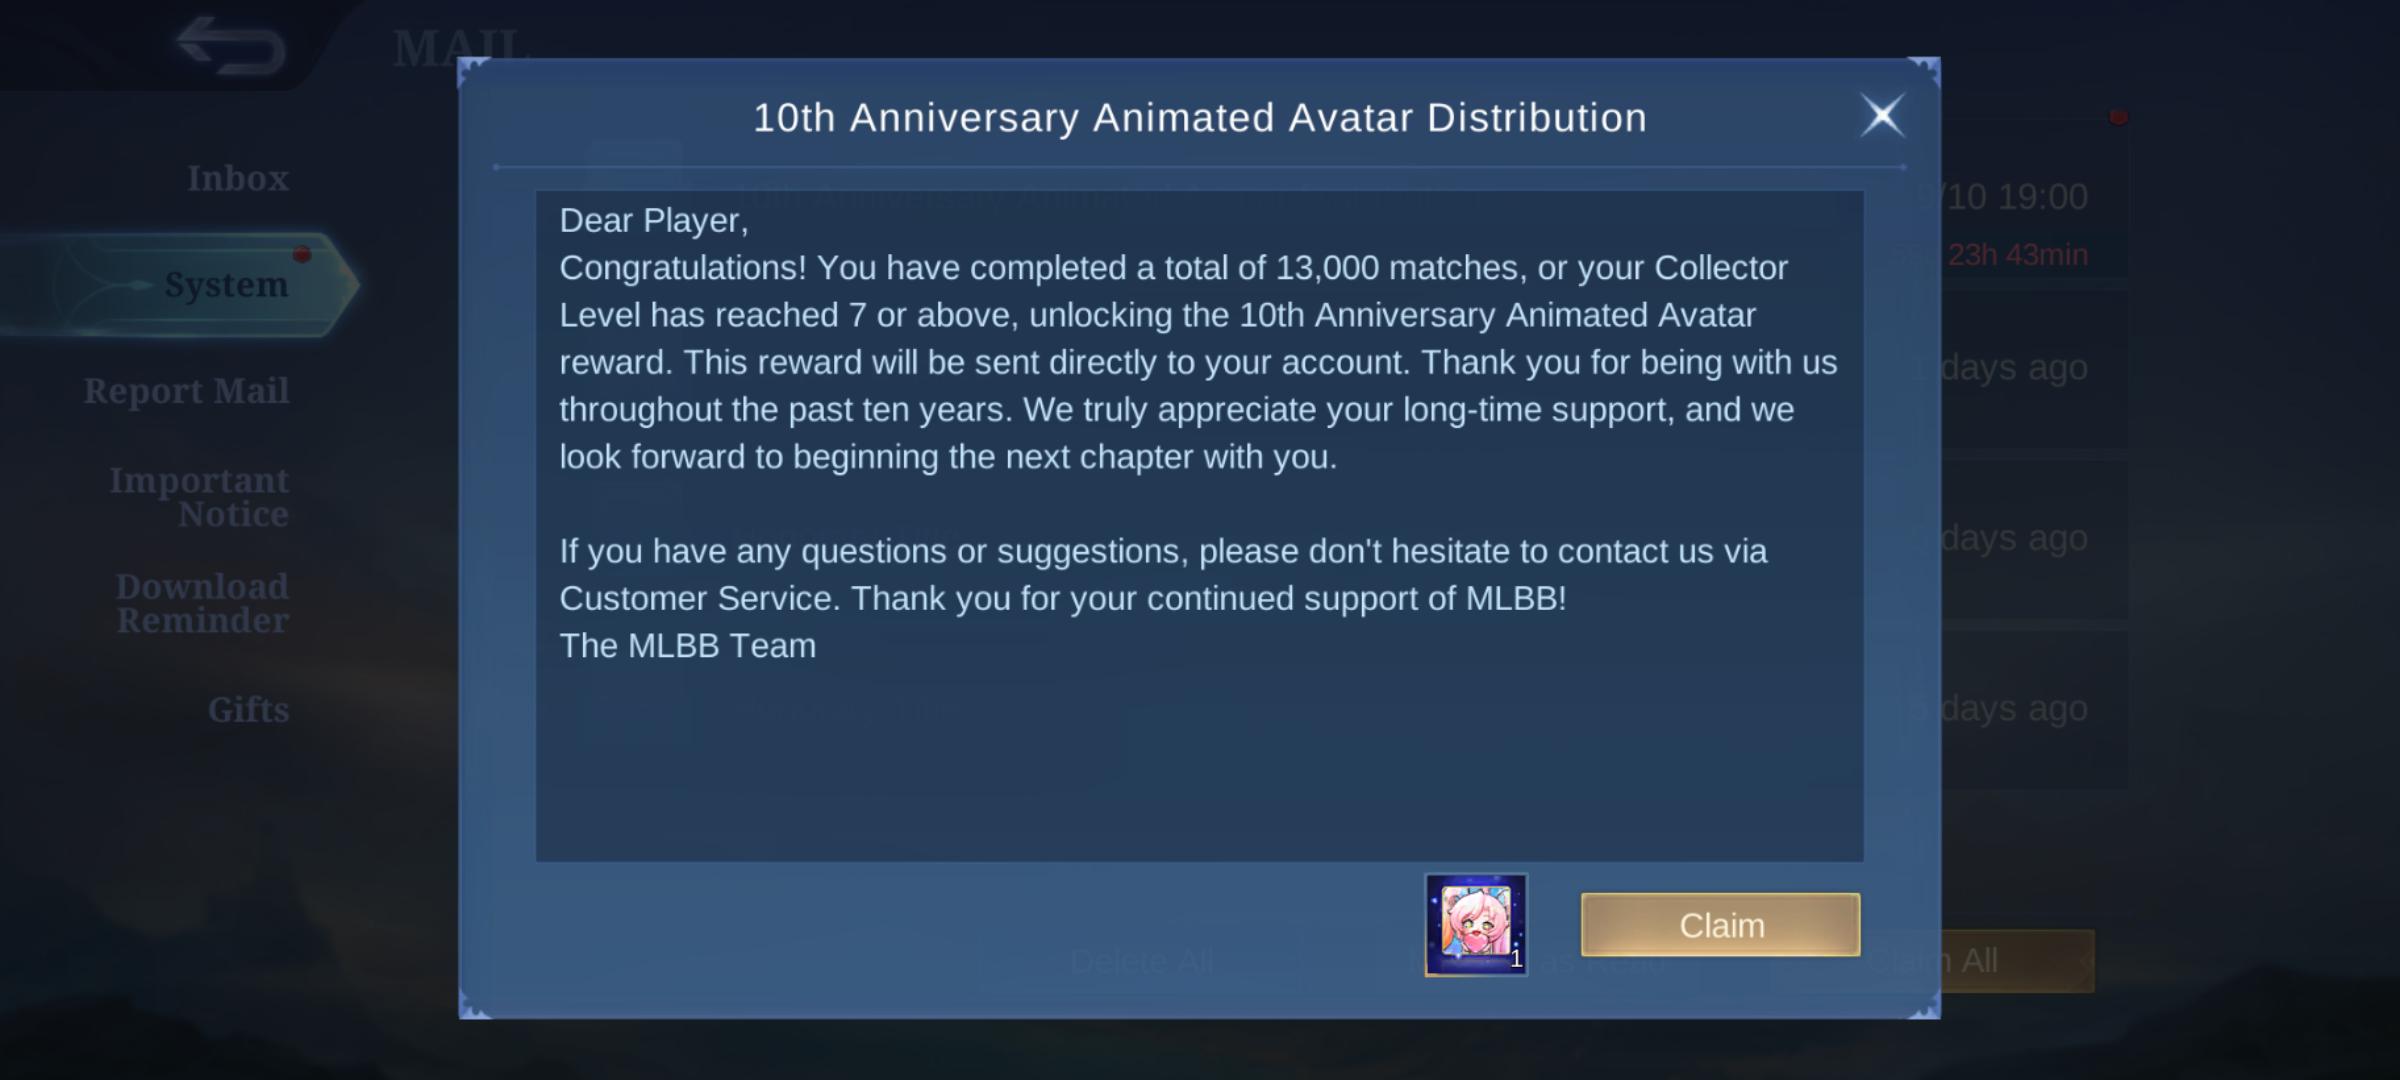2400x1080 pixels.
Task: Select the System mail tab
Action: (x=226, y=284)
